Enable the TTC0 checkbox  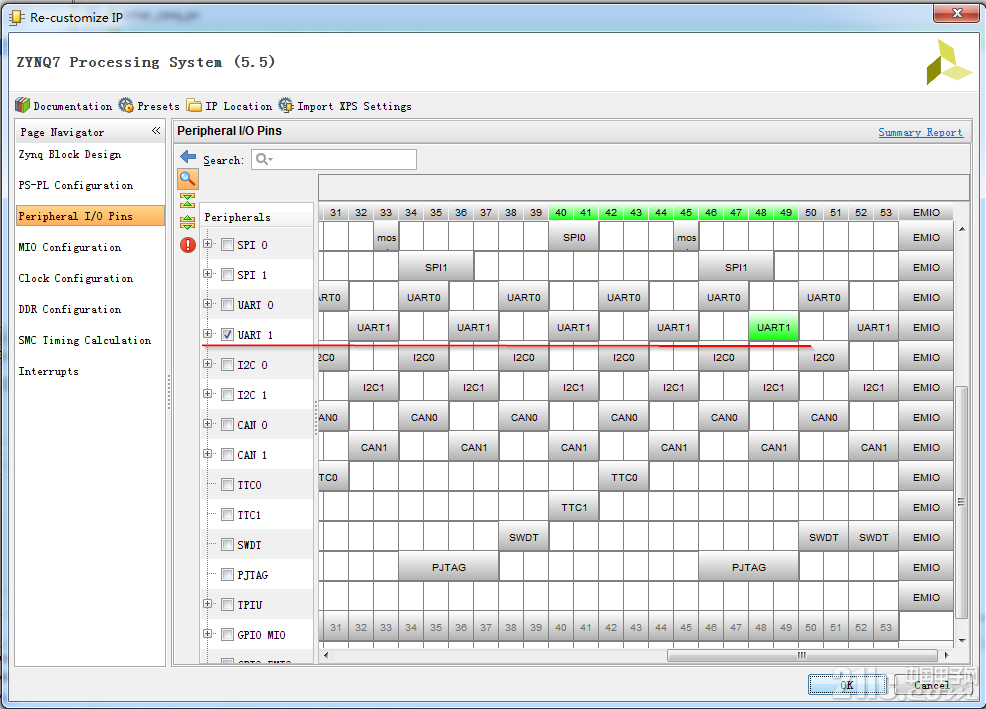tap(228, 485)
